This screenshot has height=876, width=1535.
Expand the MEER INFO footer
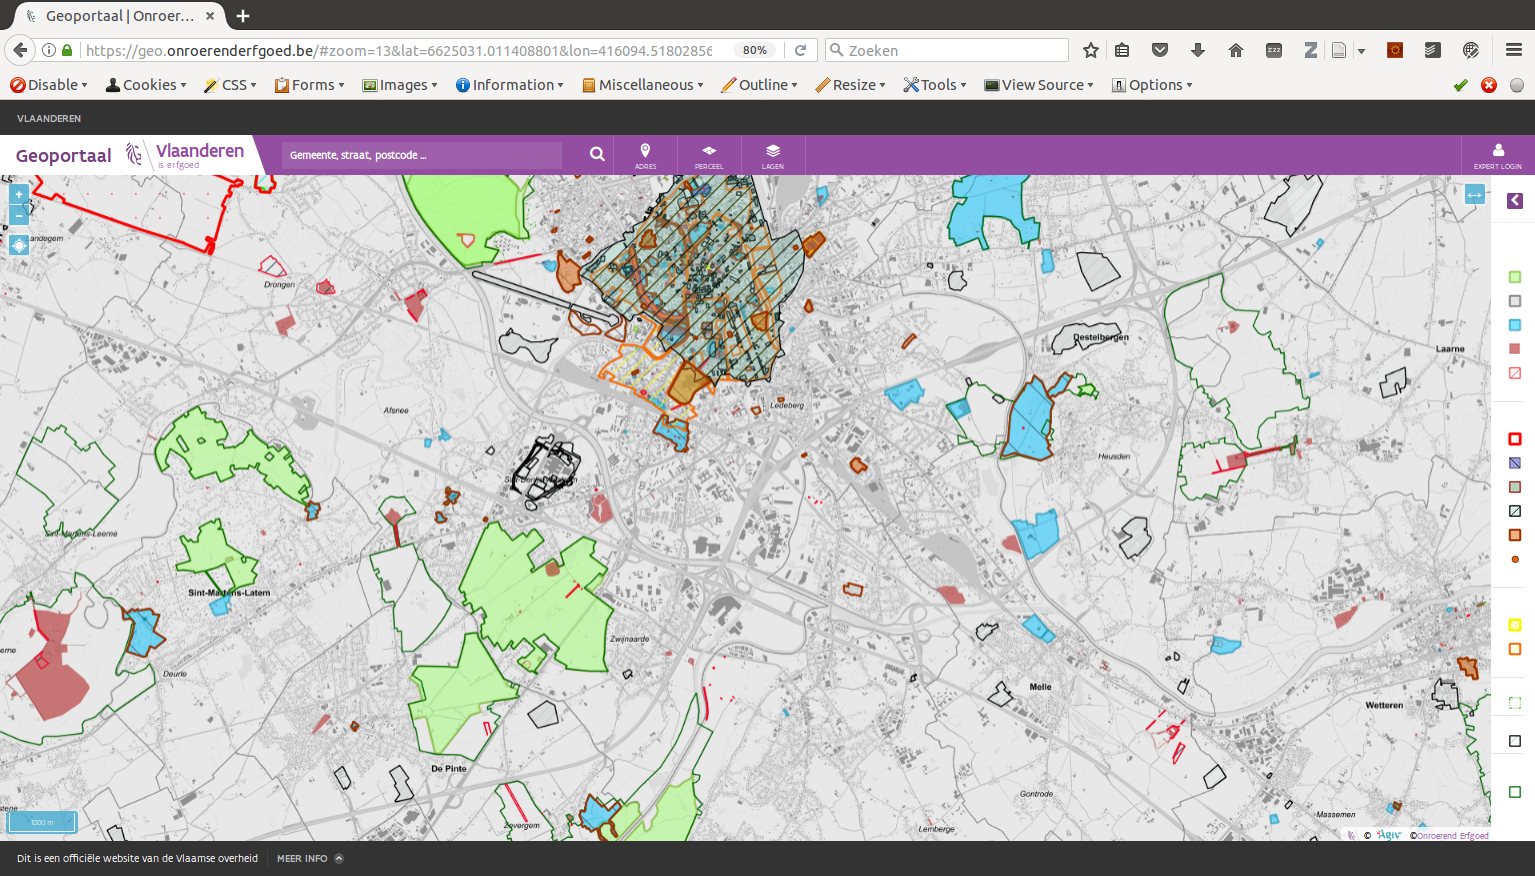pyautogui.click(x=310, y=858)
